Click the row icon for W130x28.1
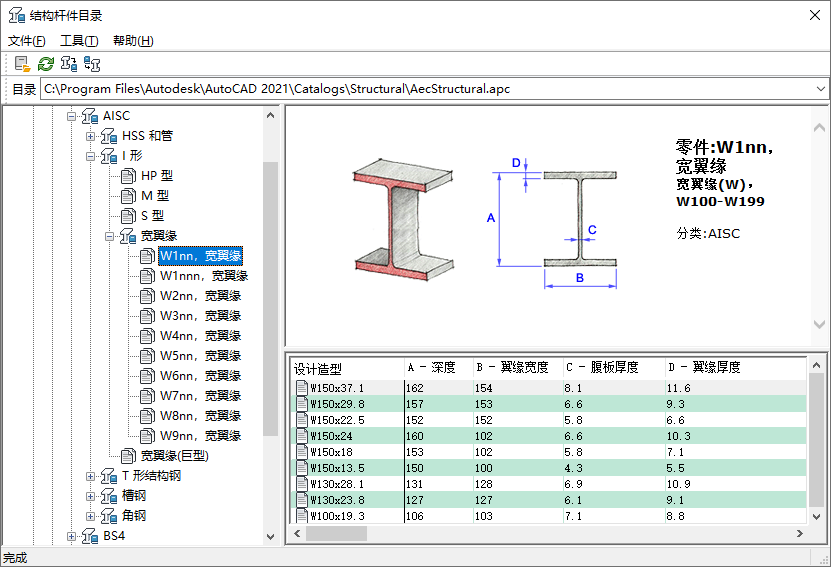831x567 pixels. point(302,484)
